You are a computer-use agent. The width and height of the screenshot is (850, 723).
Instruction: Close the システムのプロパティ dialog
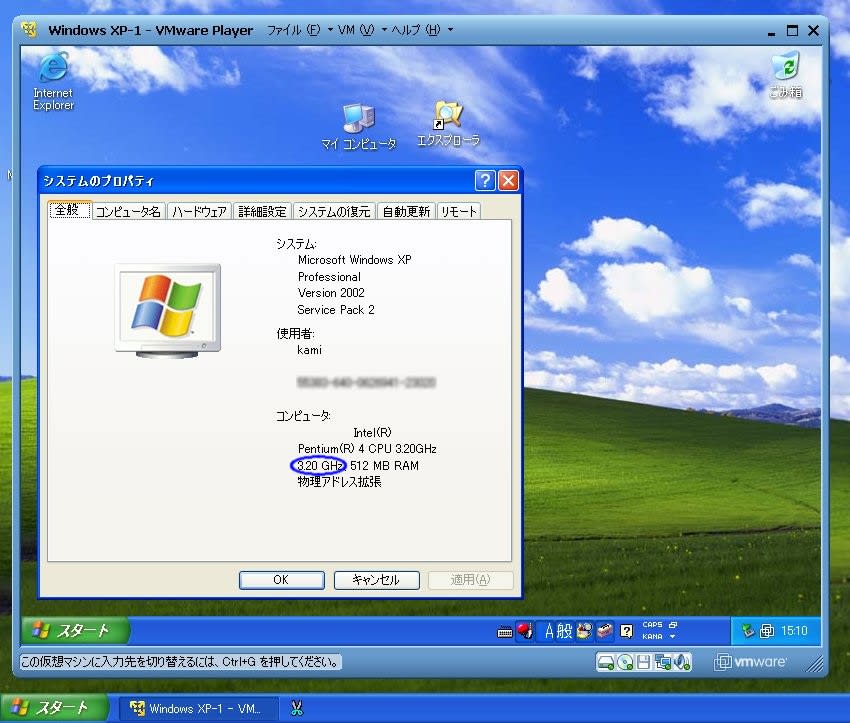pos(508,180)
